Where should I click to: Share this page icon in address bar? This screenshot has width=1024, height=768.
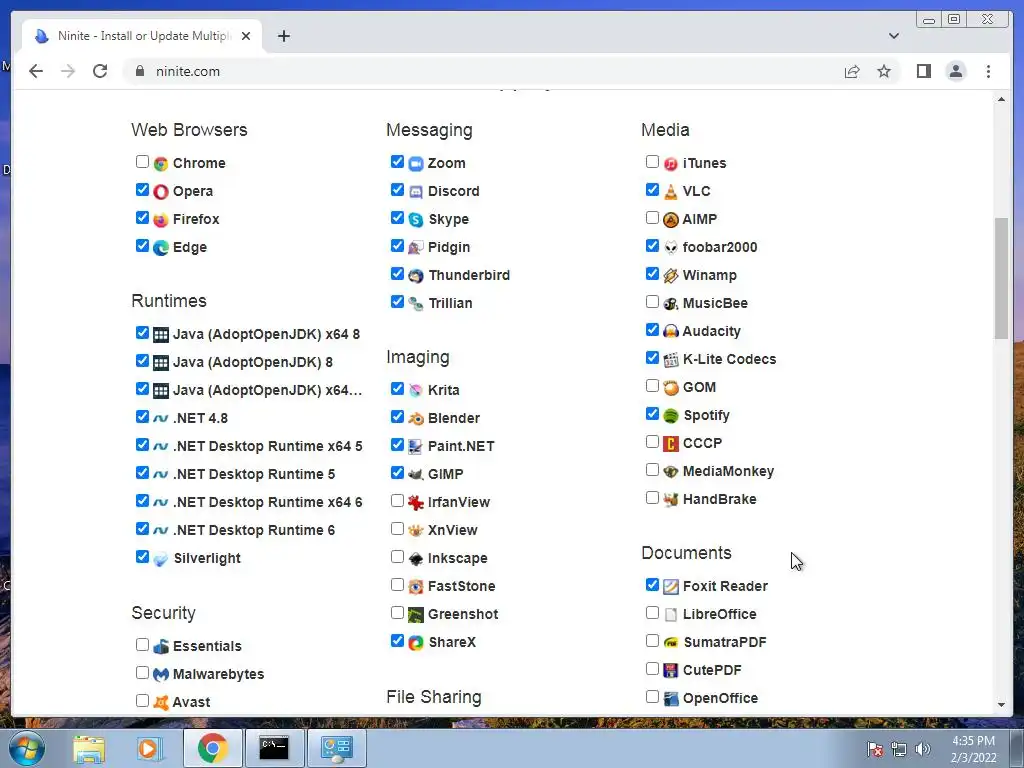852,71
